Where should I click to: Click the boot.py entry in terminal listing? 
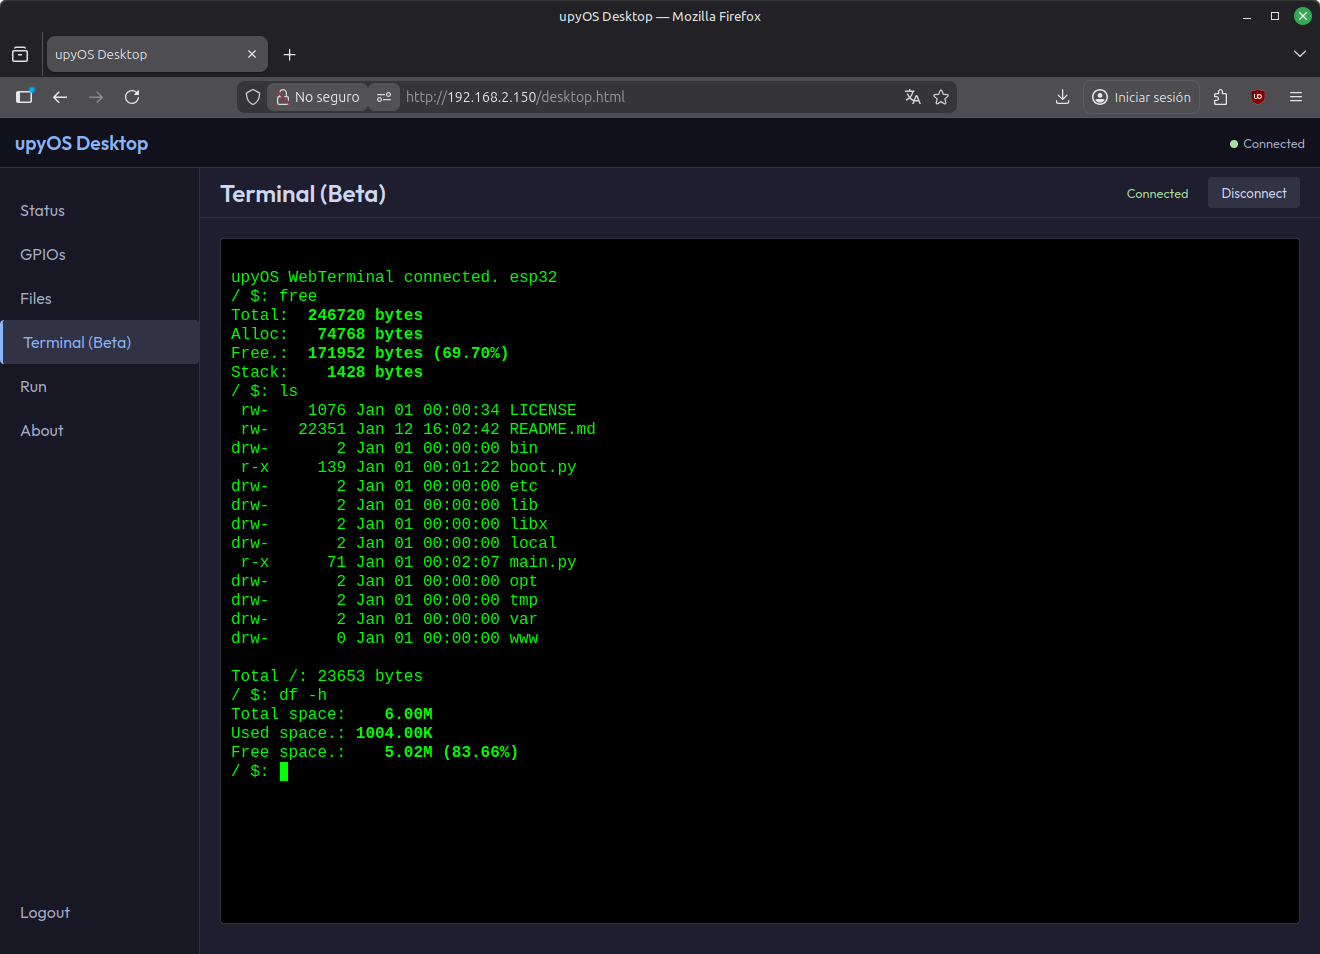(x=543, y=467)
